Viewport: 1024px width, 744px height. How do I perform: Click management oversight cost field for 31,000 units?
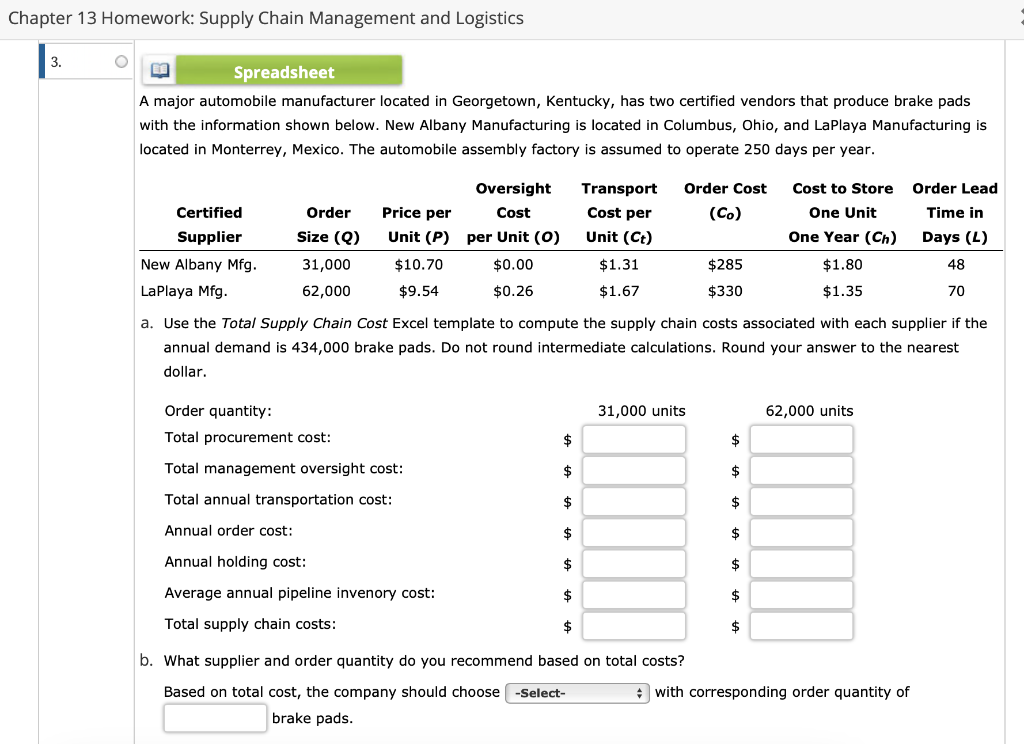point(634,469)
